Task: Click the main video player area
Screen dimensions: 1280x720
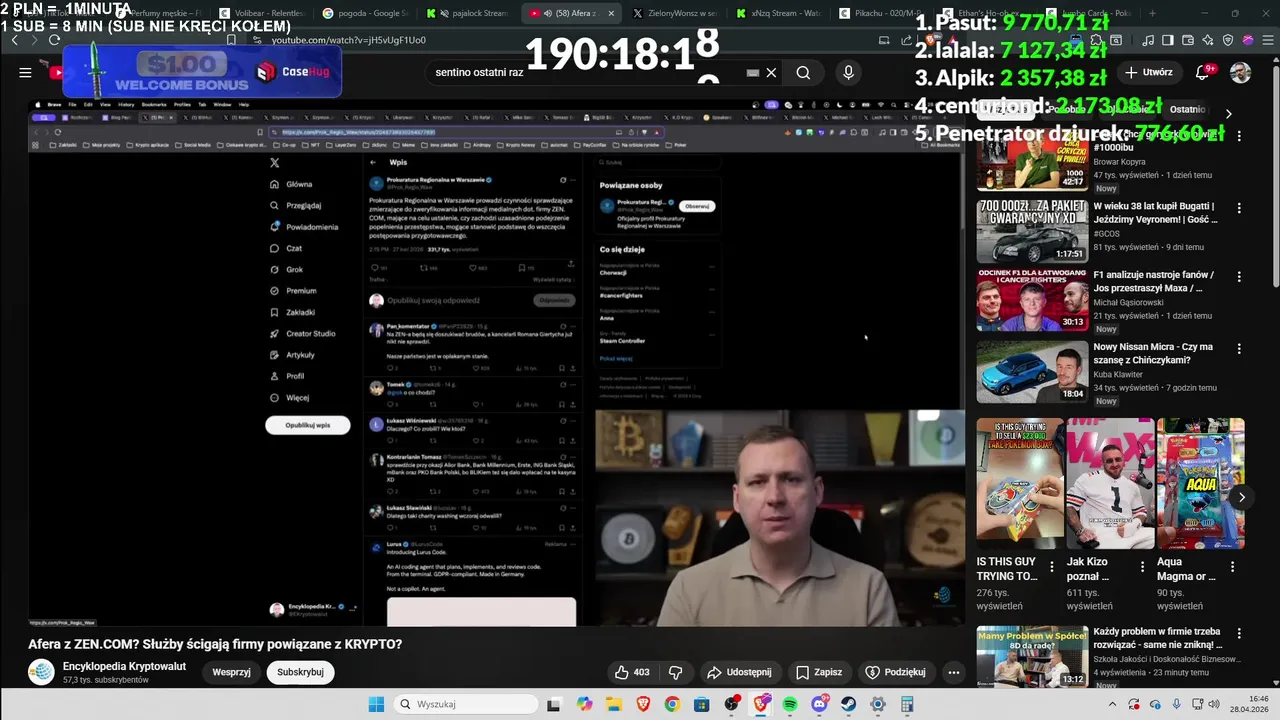Action: pos(497,363)
